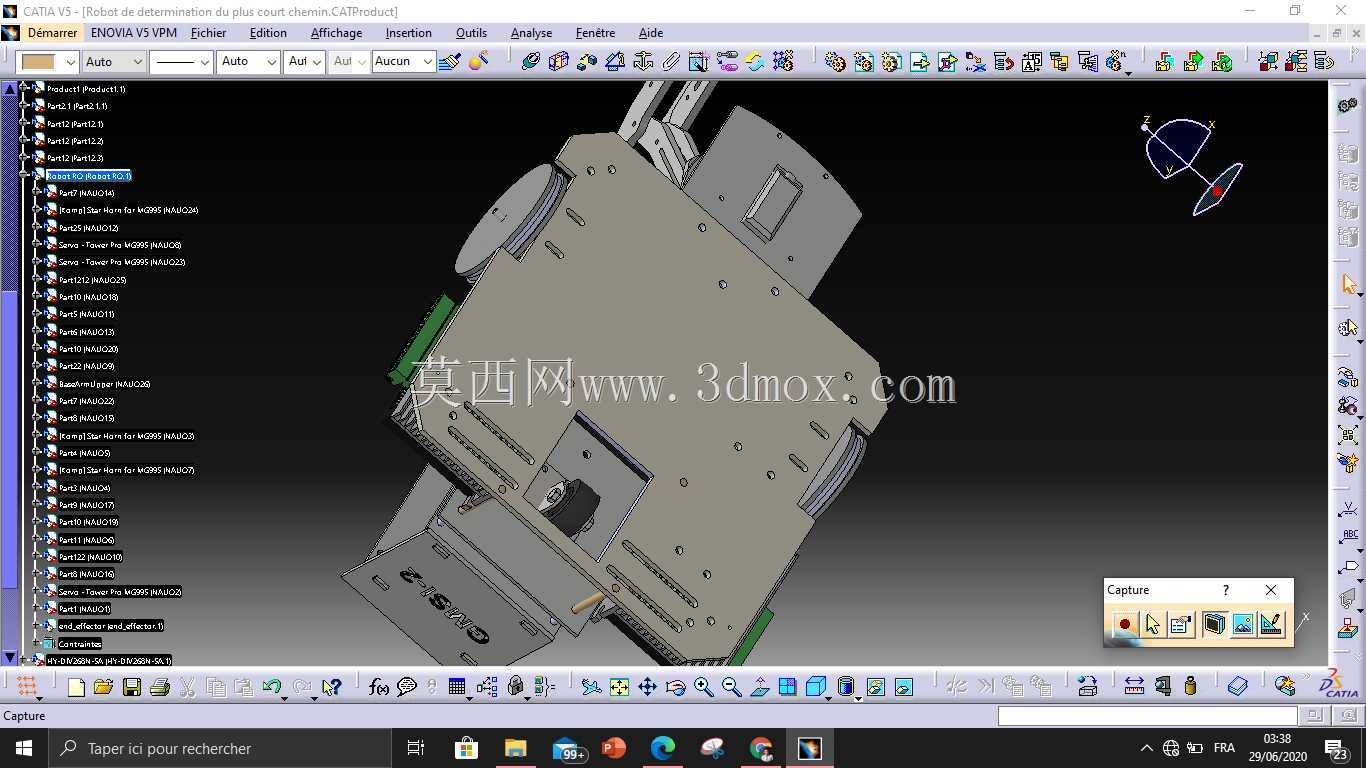1366x768 pixels.
Task: Open the Insertion menu
Action: point(408,33)
